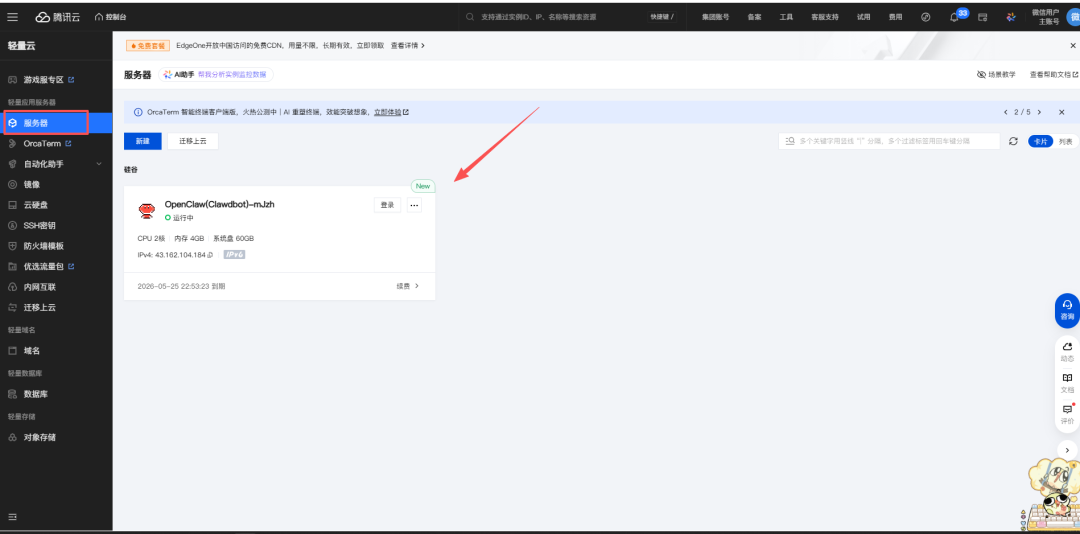Open 数据库 in the sidebar
The image size is (1080, 534).
point(36,394)
